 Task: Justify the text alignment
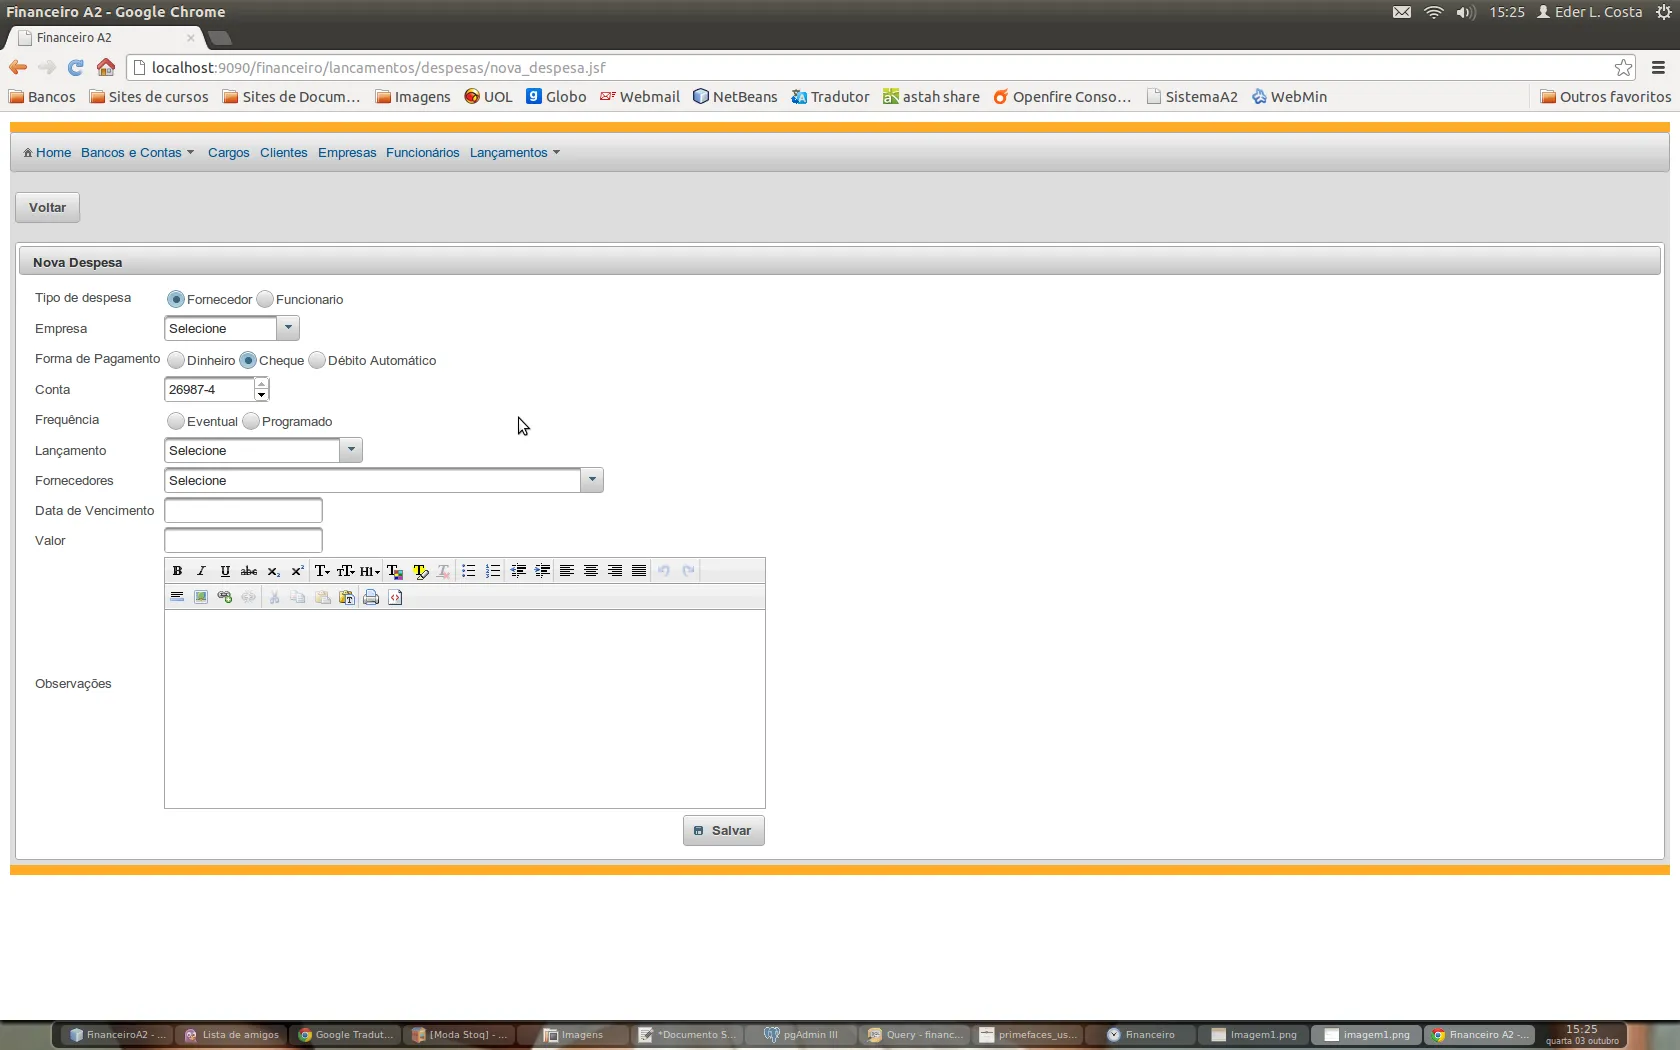pyautogui.click(x=639, y=571)
